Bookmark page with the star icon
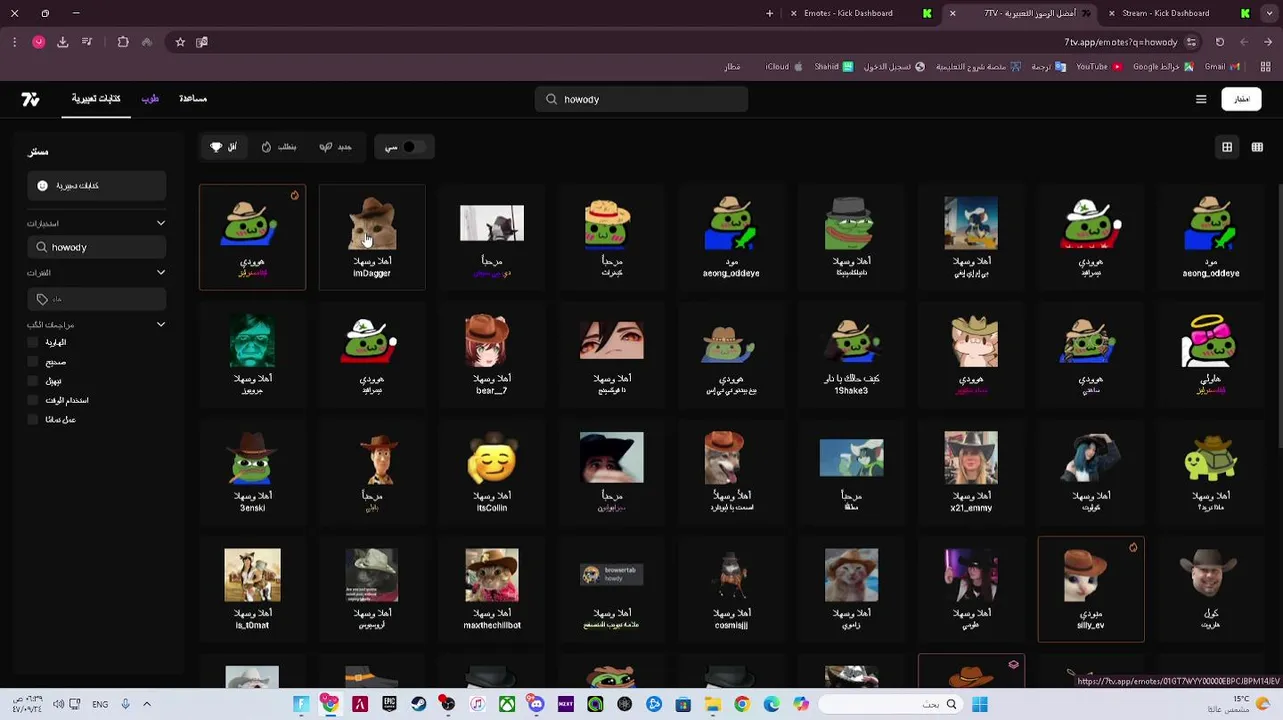Image resolution: width=1283 pixels, height=720 pixels. (x=180, y=42)
